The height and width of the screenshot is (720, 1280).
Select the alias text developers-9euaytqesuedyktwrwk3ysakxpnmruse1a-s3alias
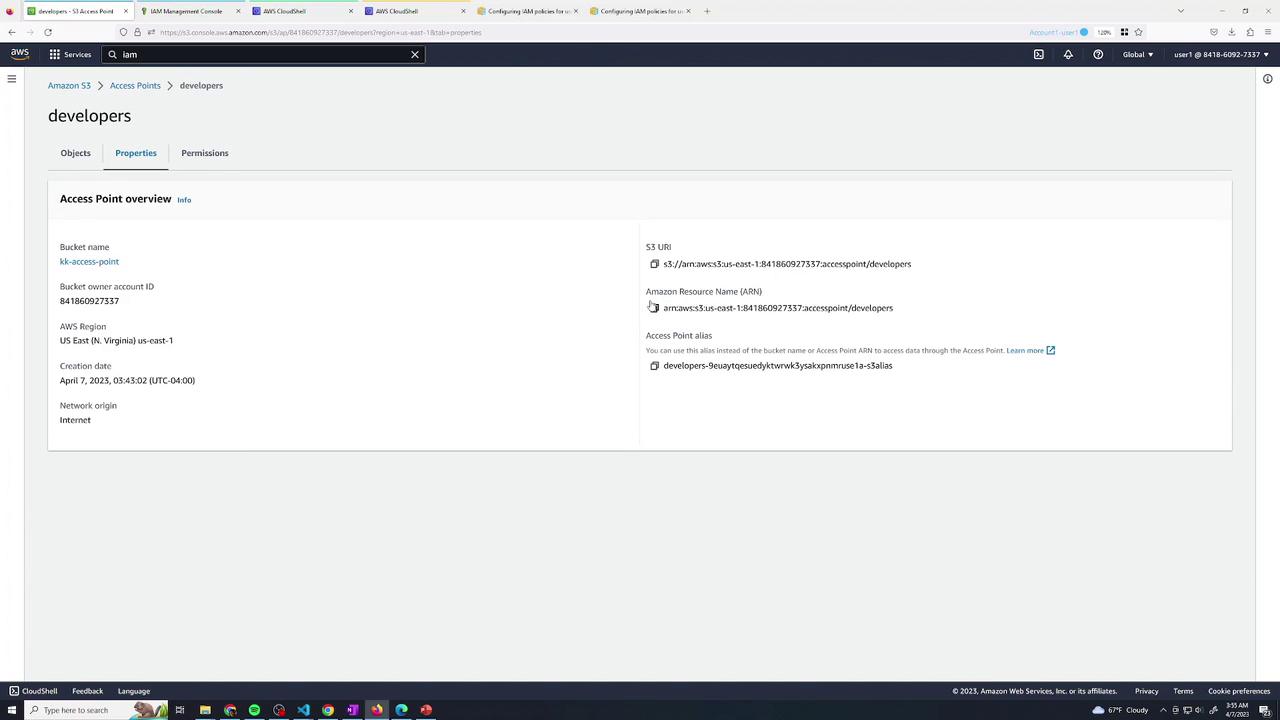(x=778, y=366)
